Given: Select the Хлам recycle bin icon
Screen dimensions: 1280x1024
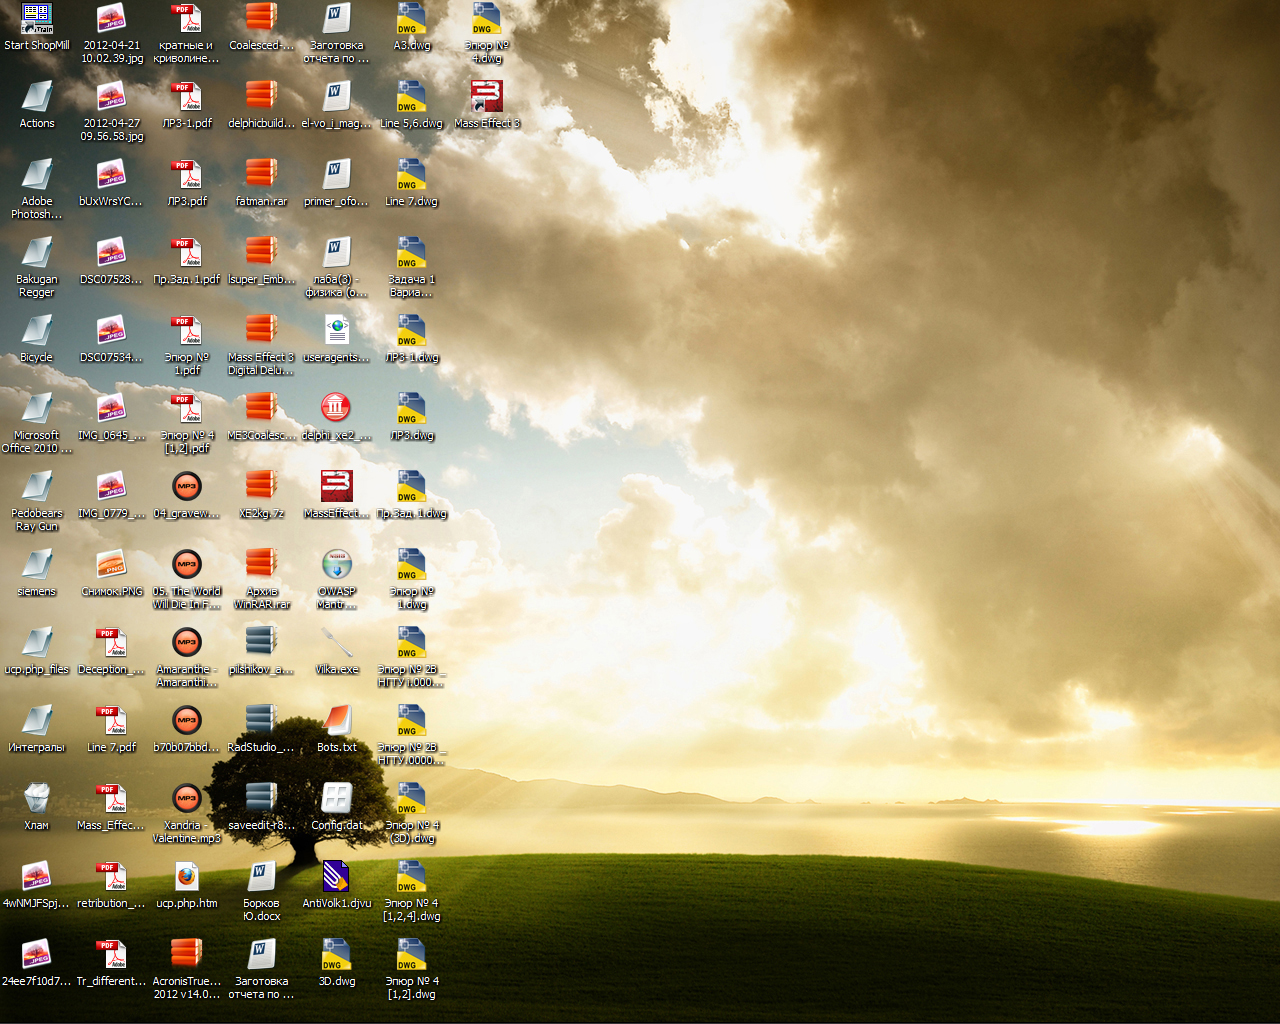Looking at the screenshot, I should coord(37,807).
